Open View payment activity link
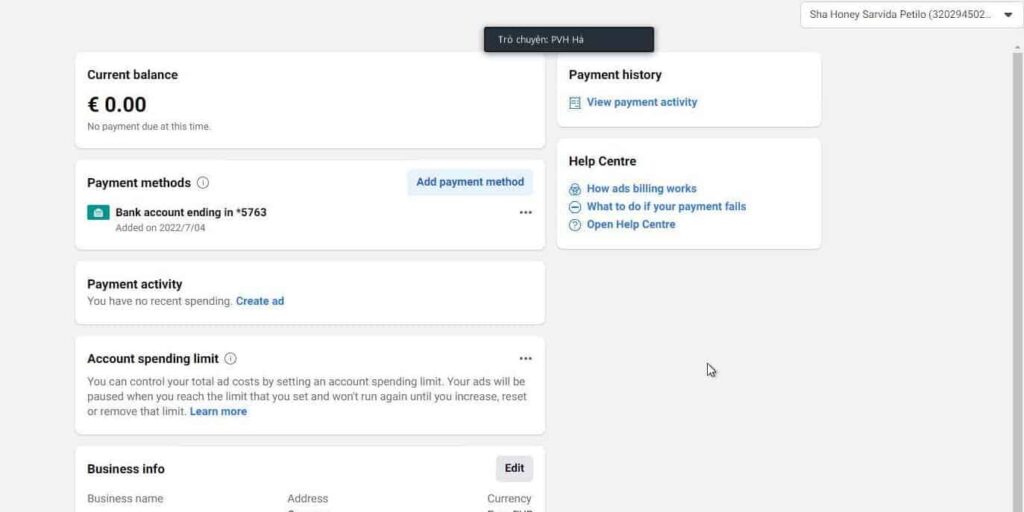 [642, 102]
